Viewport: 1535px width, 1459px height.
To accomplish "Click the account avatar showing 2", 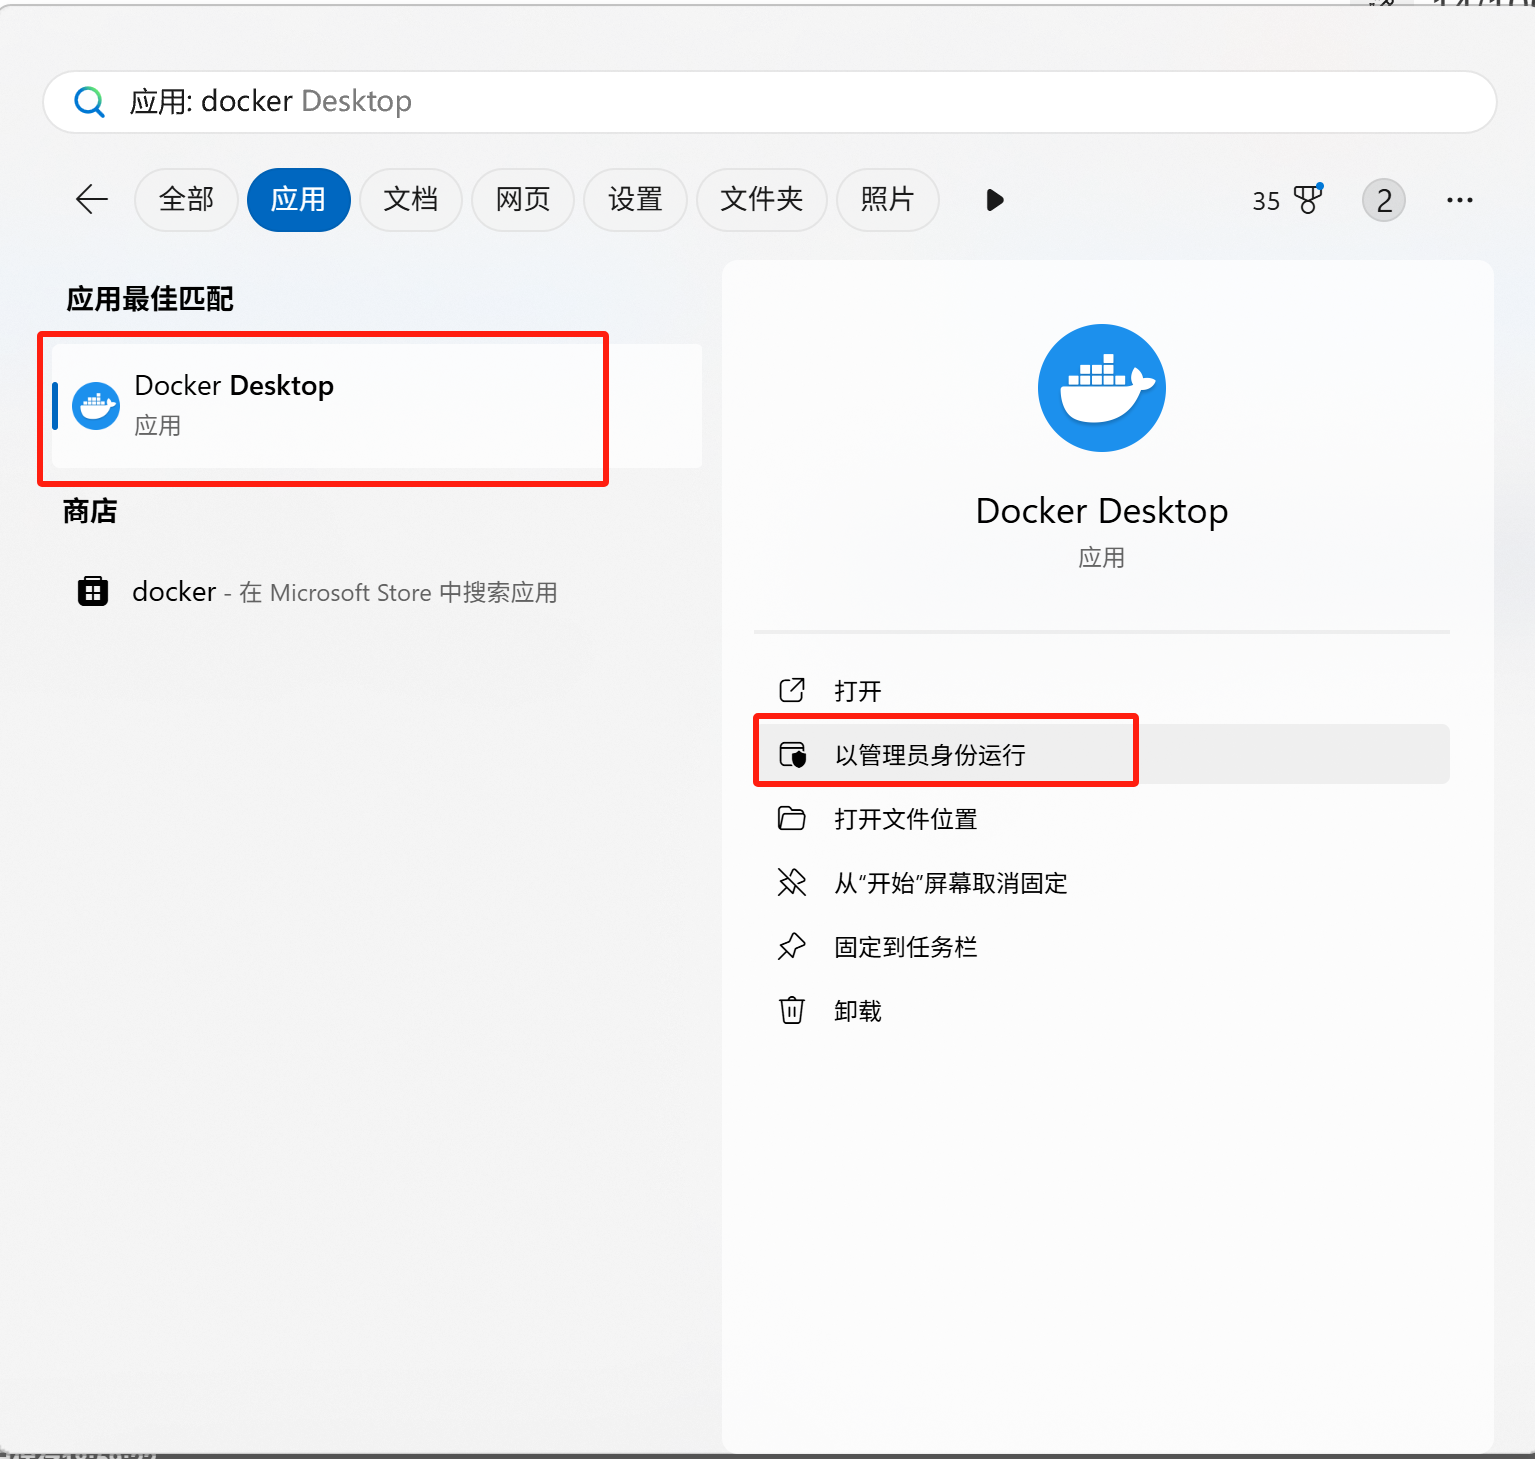I will click(1384, 200).
